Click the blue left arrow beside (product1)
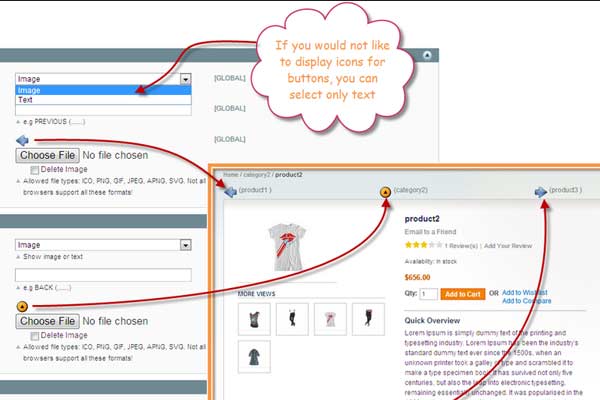The height and width of the screenshot is (400, 600). [x=230, y=191]
